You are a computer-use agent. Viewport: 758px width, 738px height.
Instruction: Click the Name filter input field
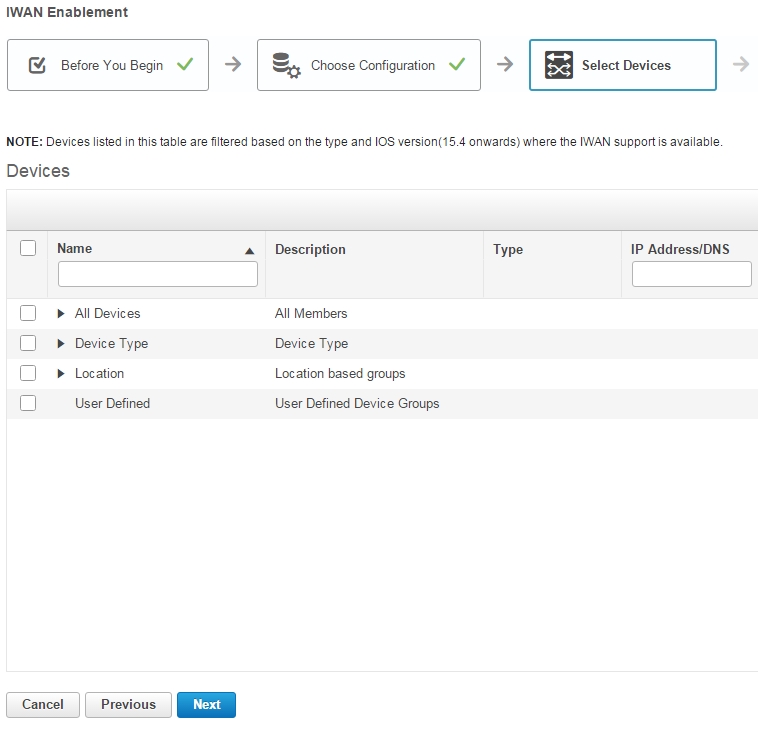(158, 274)
